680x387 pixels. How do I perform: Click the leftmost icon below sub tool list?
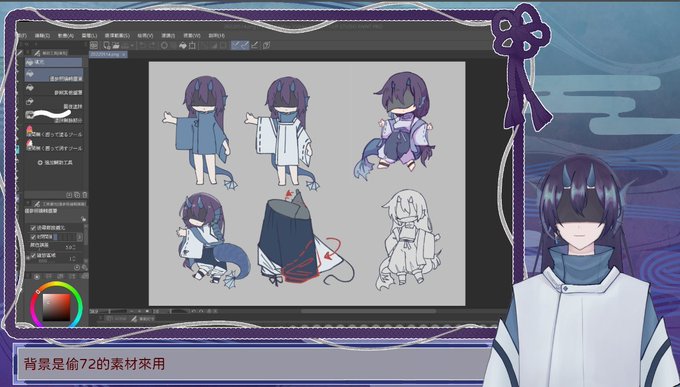point(69,195)
